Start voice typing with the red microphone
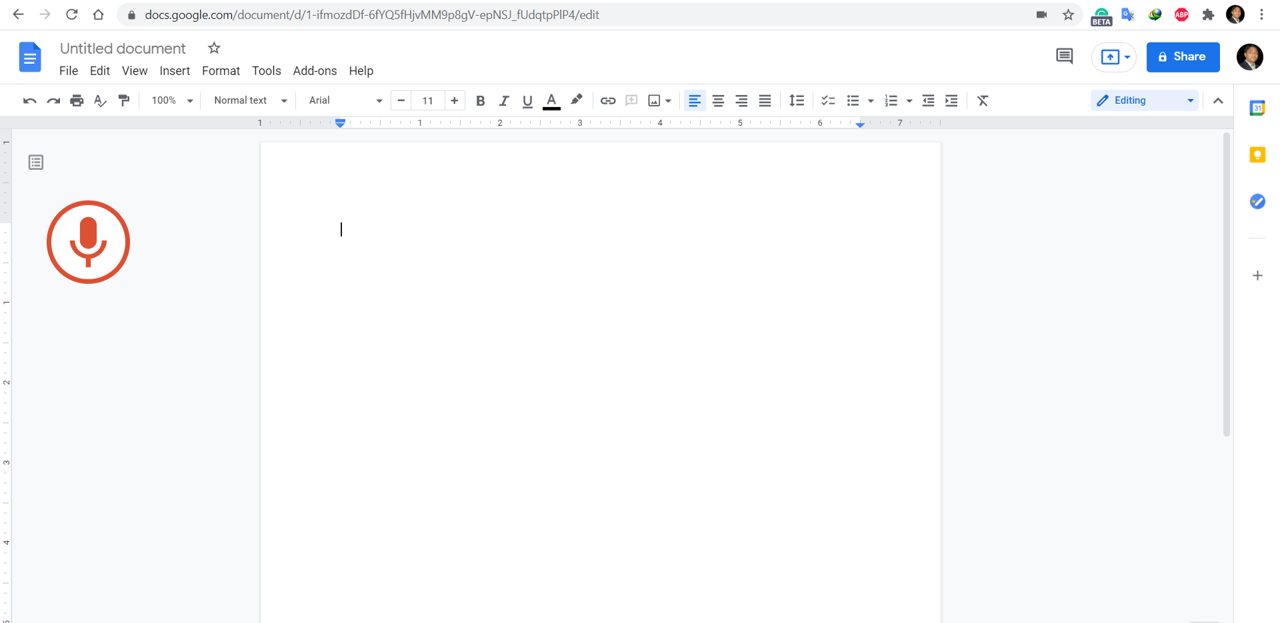The width and height of the screenshot is (1280, 623). pyautogui.click(x=88, y=242)
